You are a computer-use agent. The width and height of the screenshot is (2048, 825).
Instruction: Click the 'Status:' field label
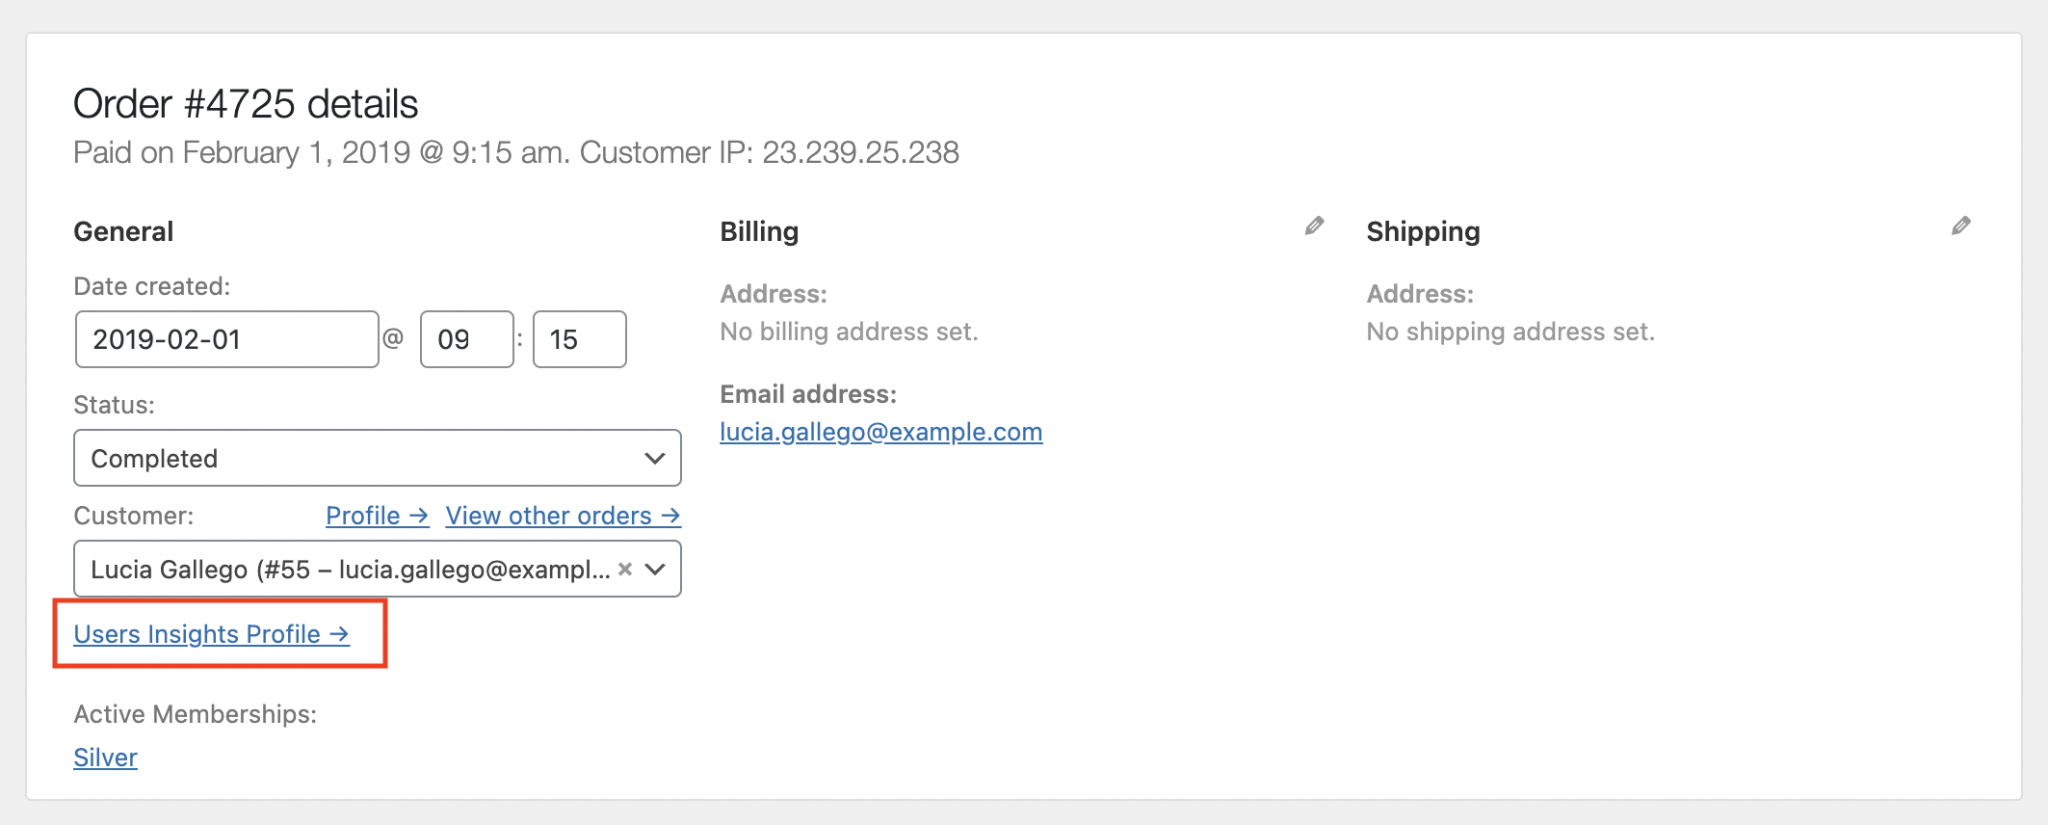tap(114, 405)
